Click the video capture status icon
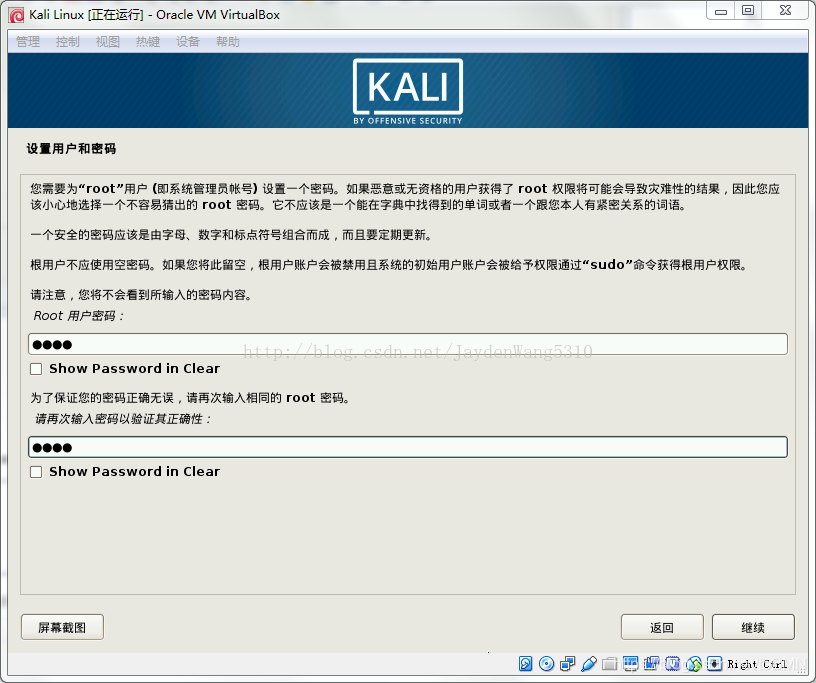The image size is (816, 683). pos(652,664)
